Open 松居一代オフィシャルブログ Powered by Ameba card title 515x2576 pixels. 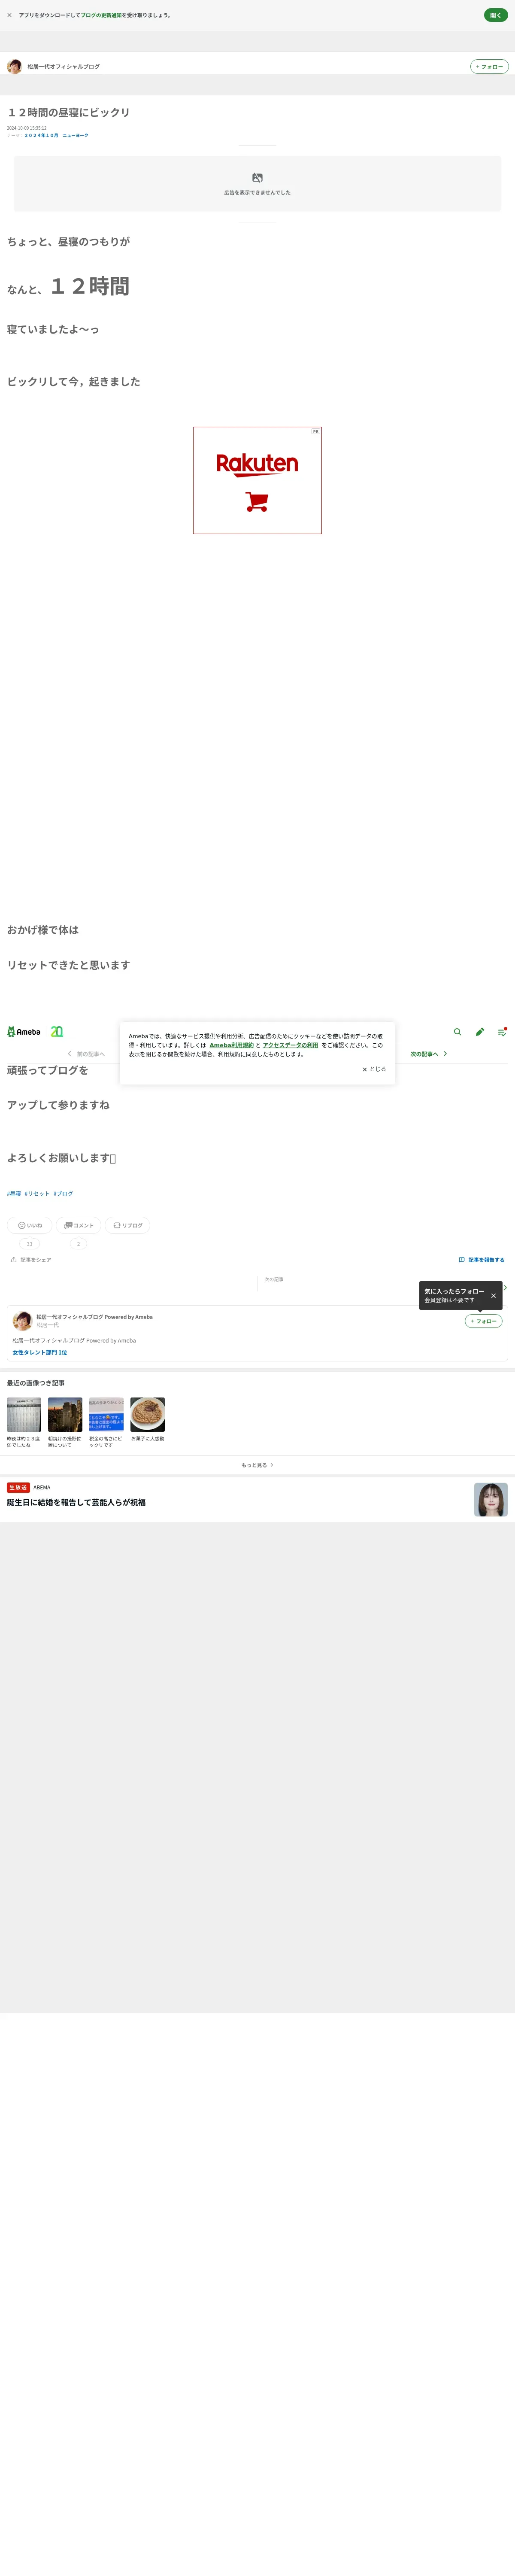pos(95,1317)
